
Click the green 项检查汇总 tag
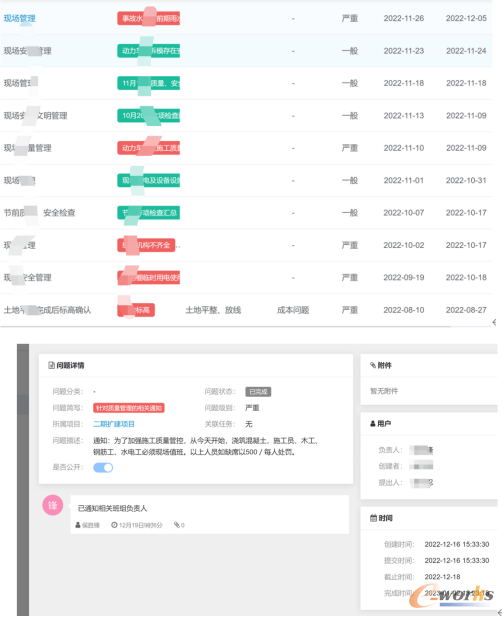149,213
